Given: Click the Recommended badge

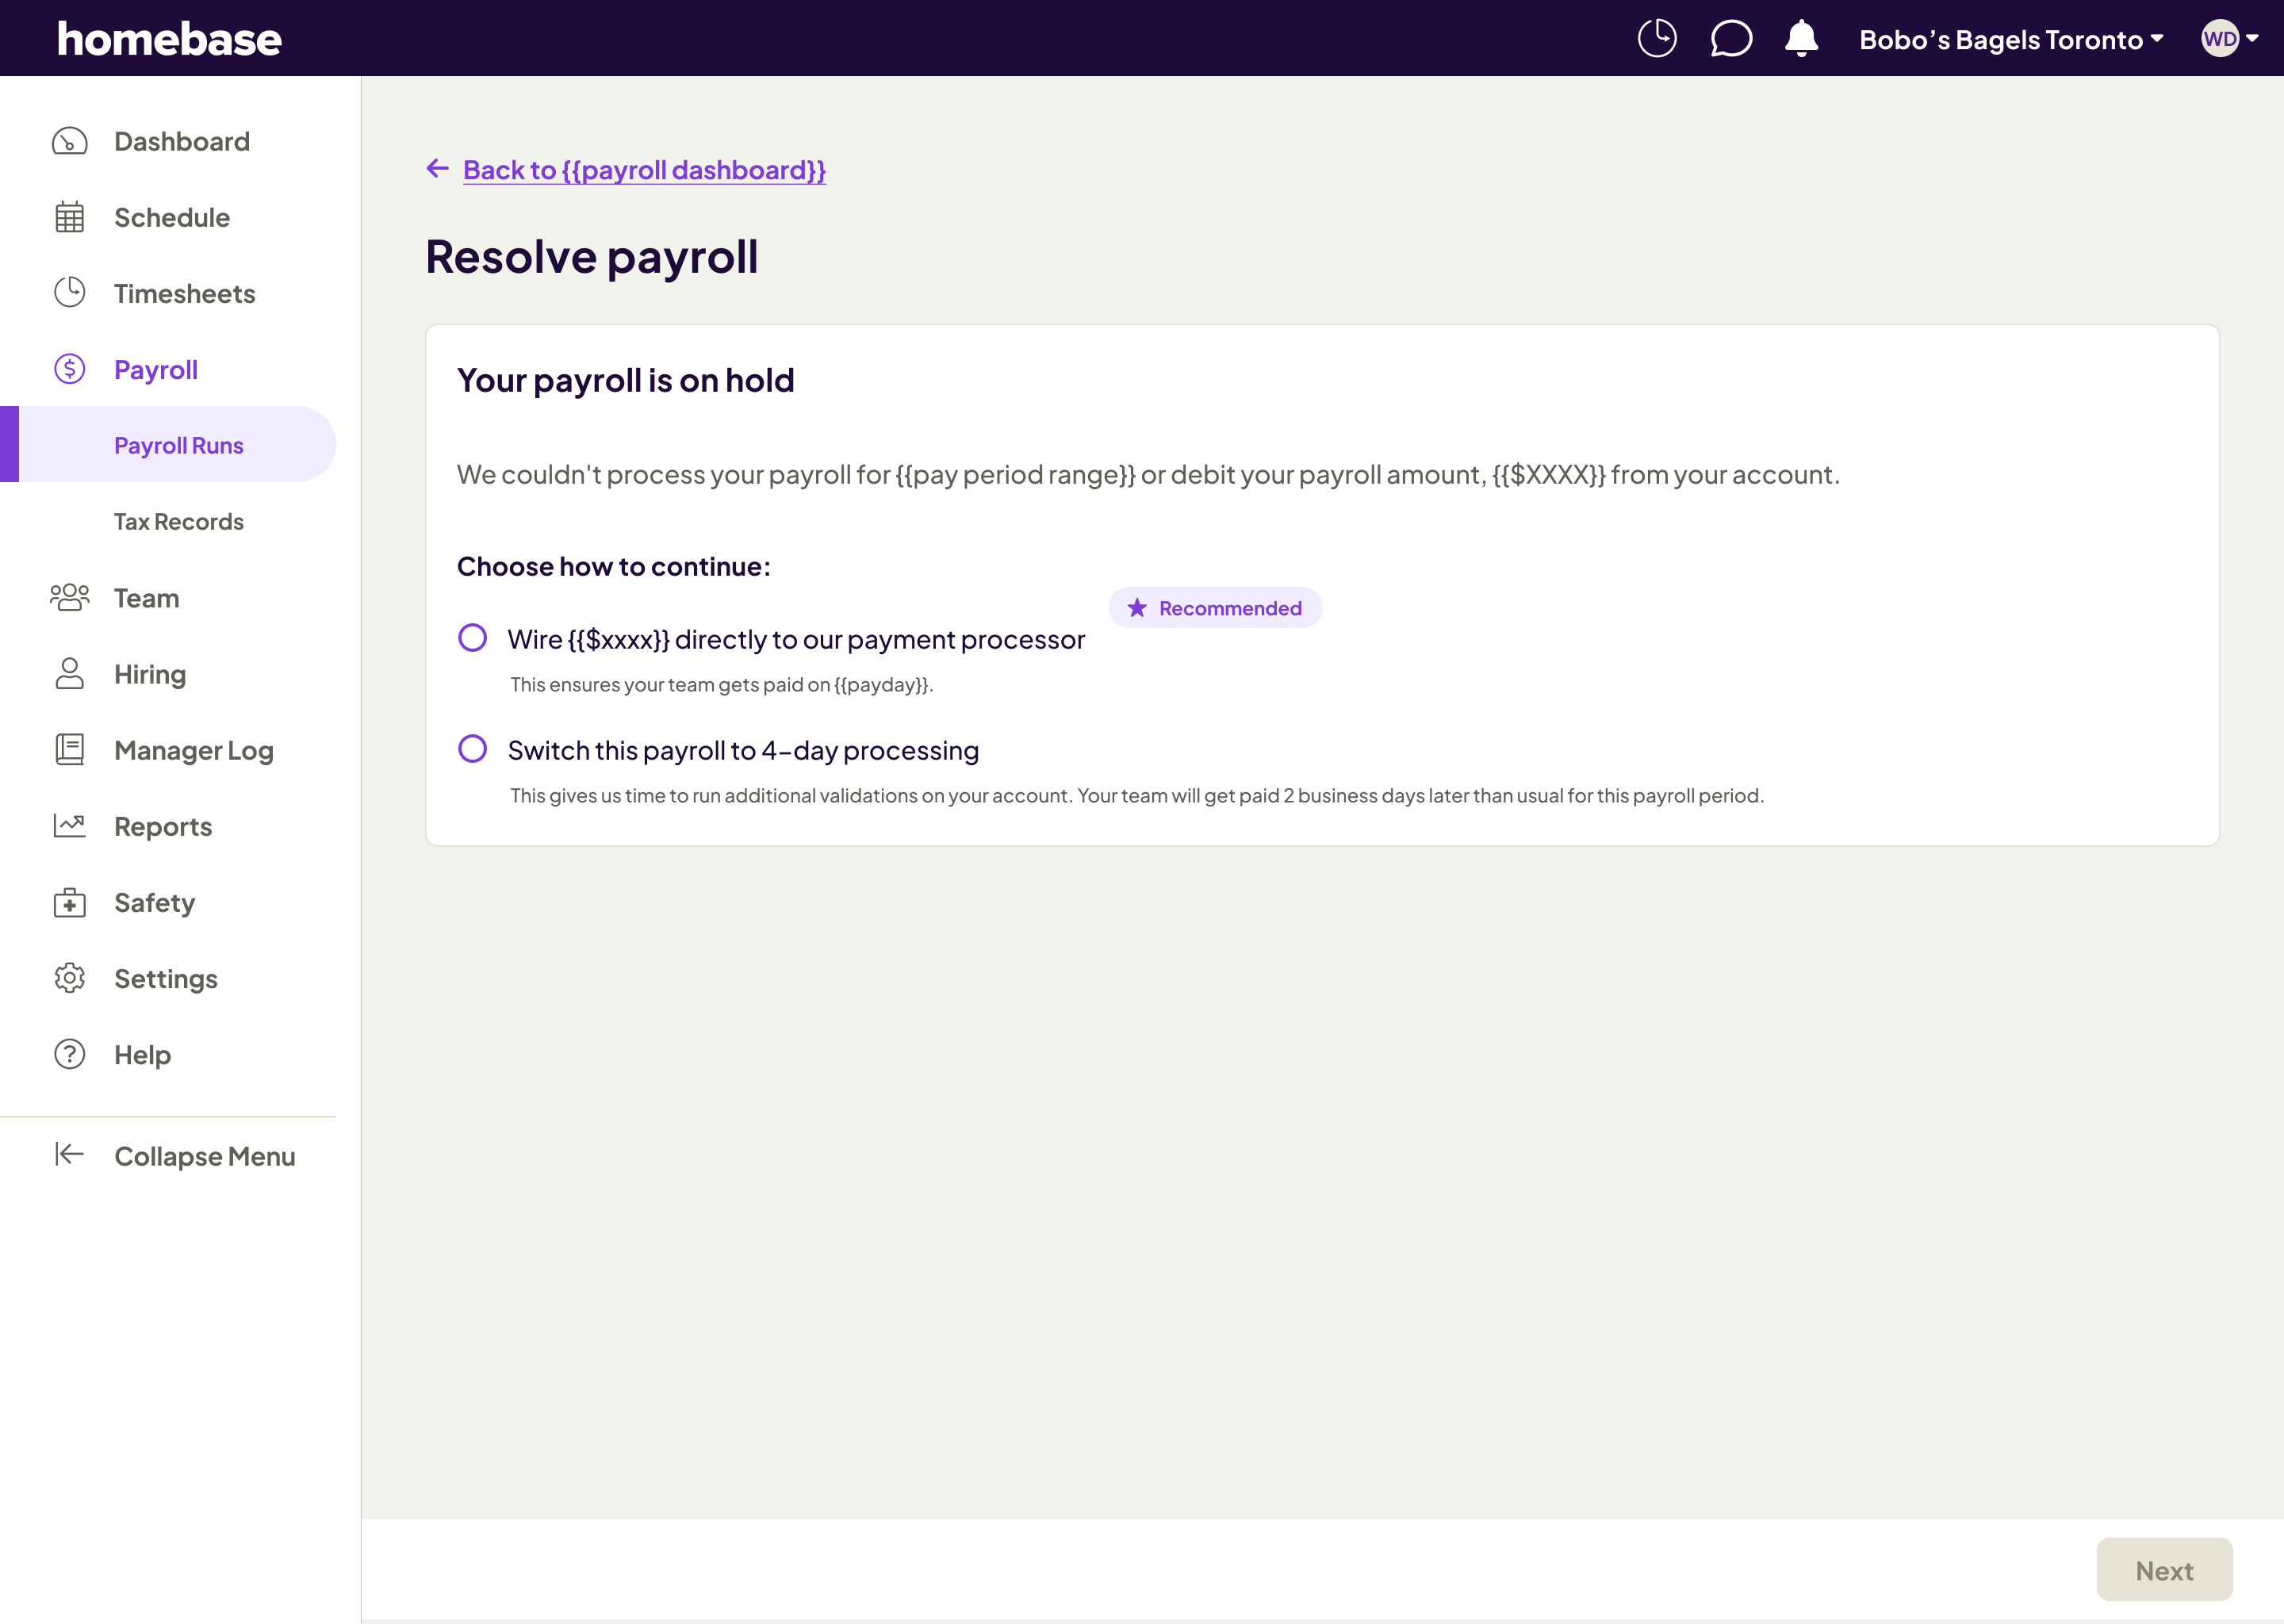Looking at the screenshot, I should tap(1214, 608).
